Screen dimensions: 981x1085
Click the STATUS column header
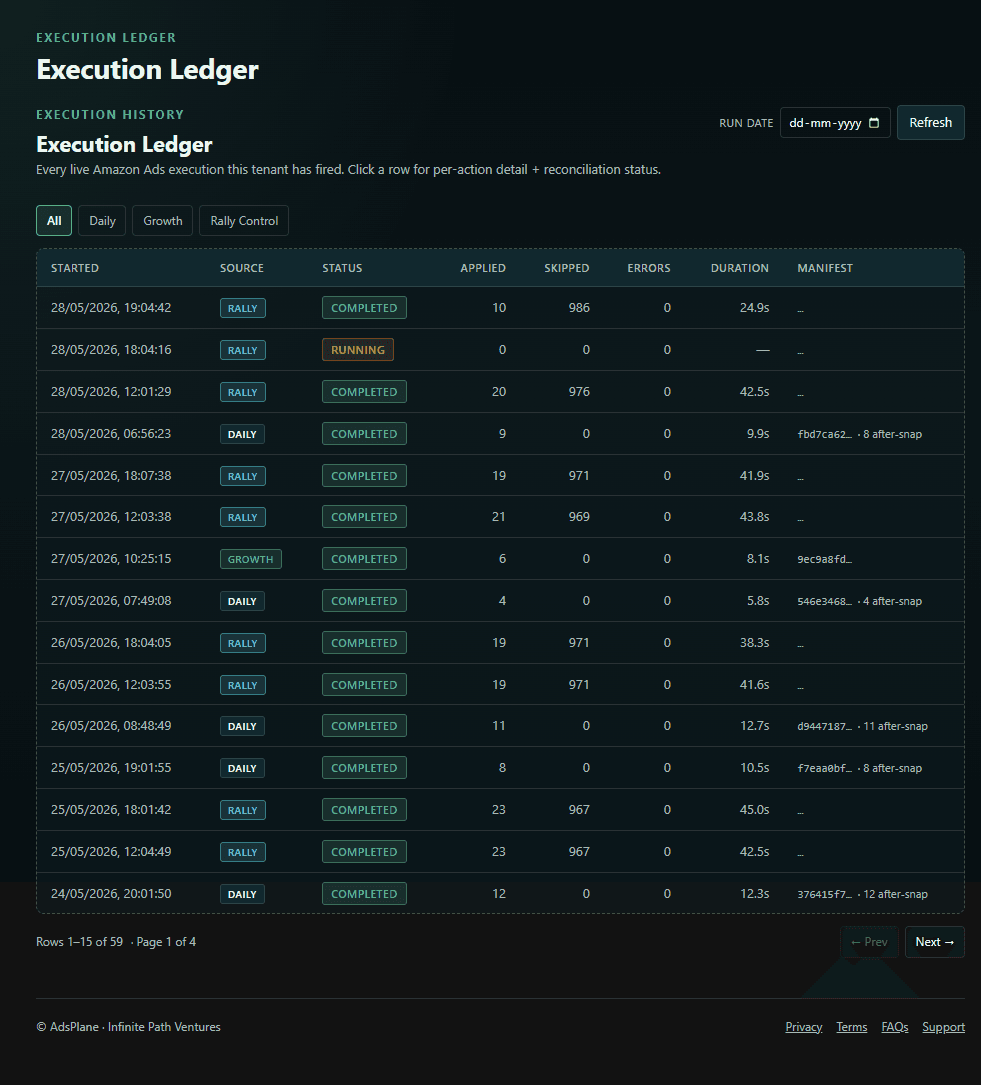click(342, 268)
